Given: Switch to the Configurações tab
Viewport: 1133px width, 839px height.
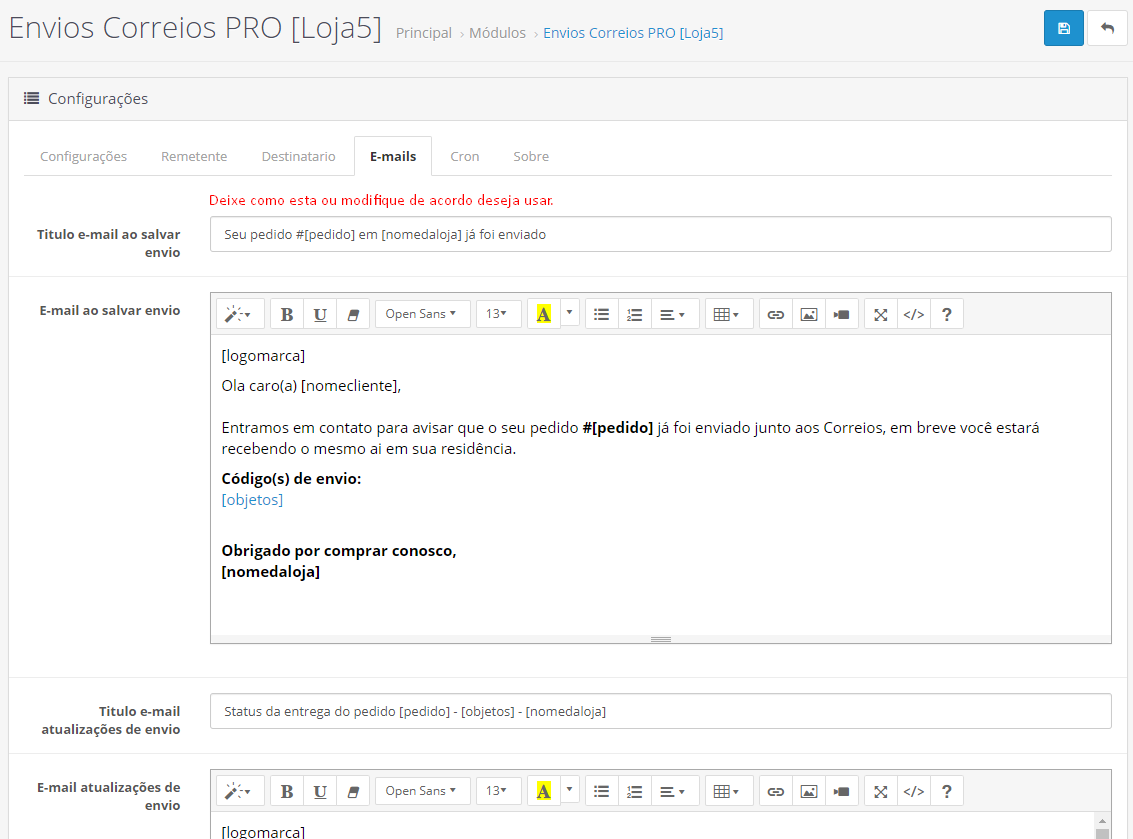Looking at the screenshot, I should tap(83, 156).
